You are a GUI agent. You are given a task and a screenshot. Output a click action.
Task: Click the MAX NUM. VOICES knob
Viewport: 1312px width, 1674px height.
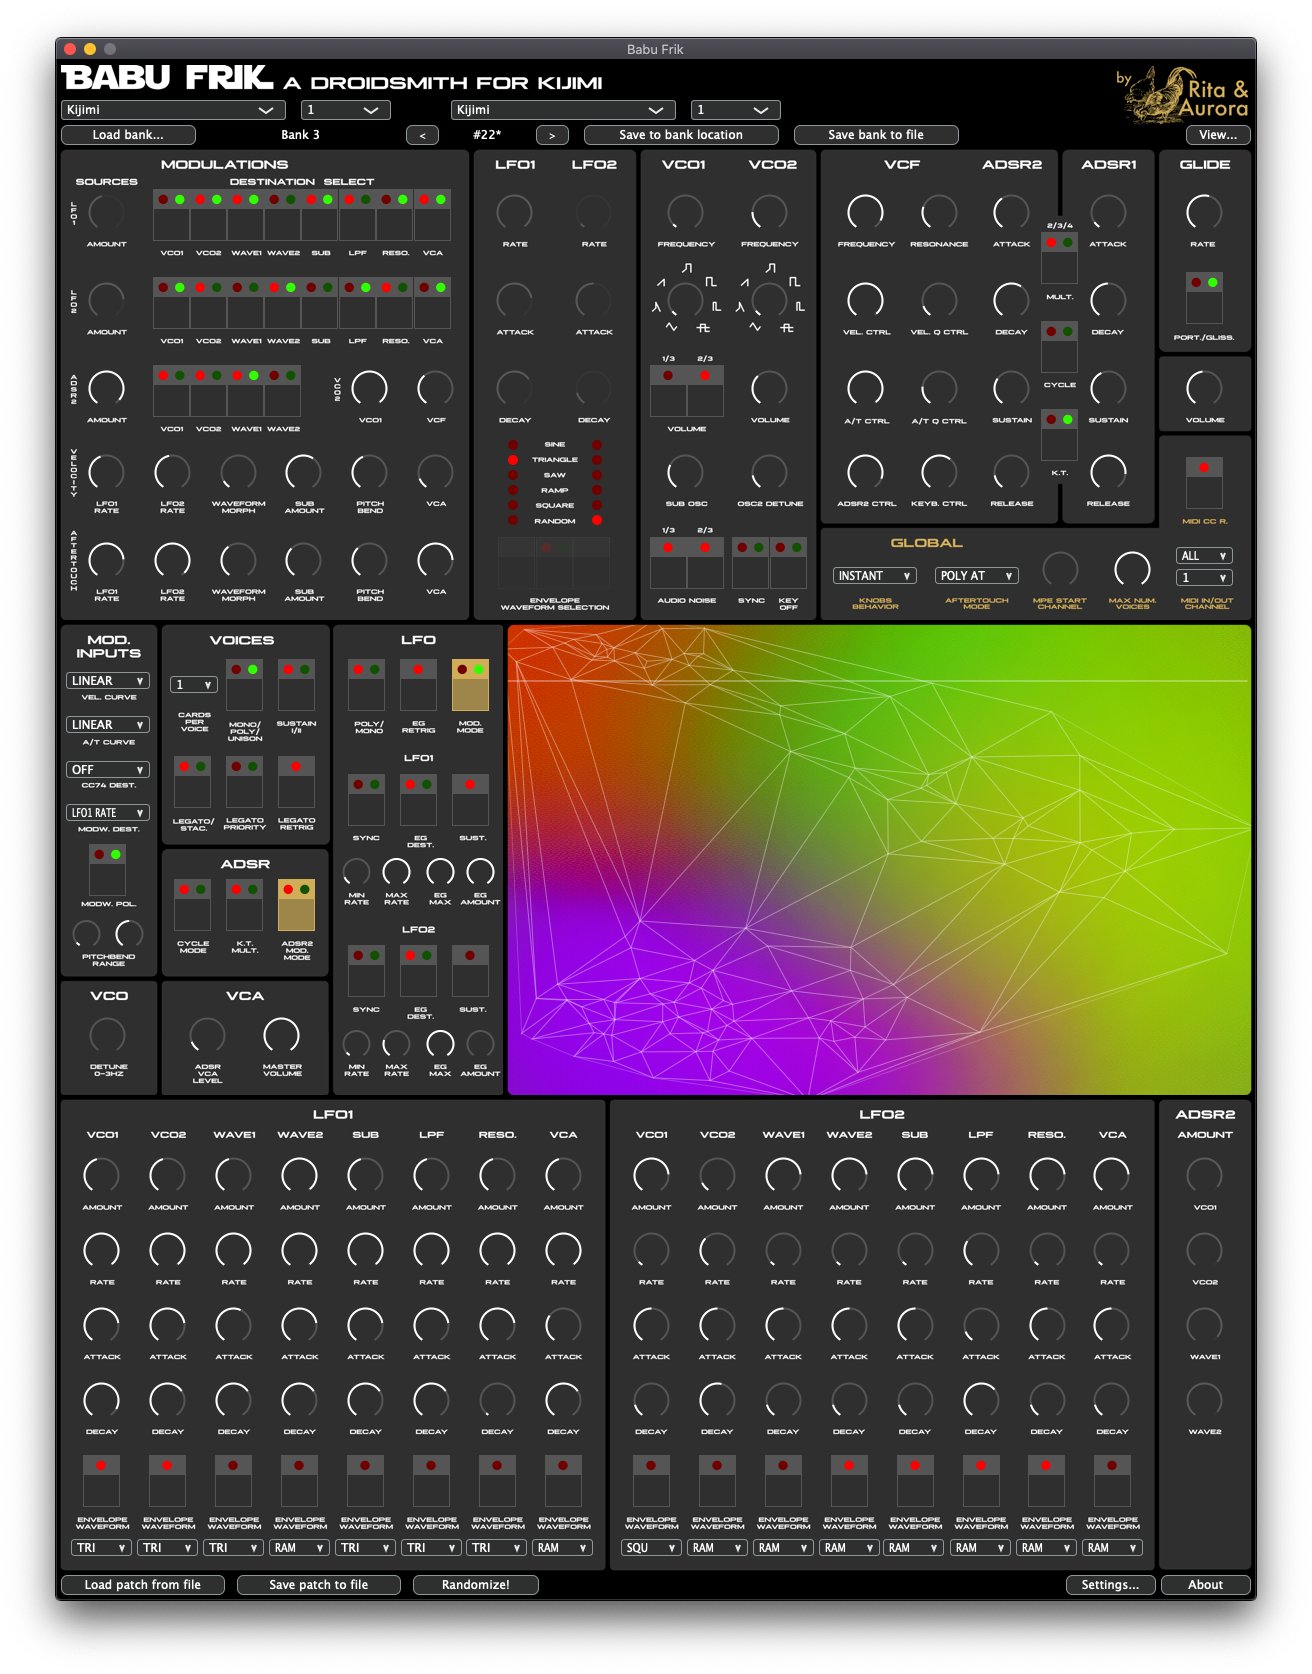pyautogui.click(x=1132, y=569)
